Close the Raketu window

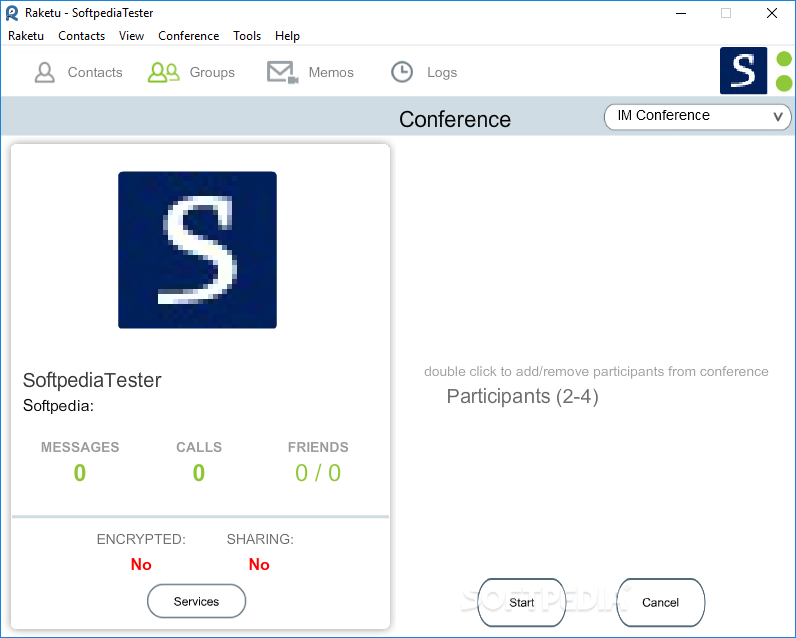pyautogui.click(x=772, y=13)
